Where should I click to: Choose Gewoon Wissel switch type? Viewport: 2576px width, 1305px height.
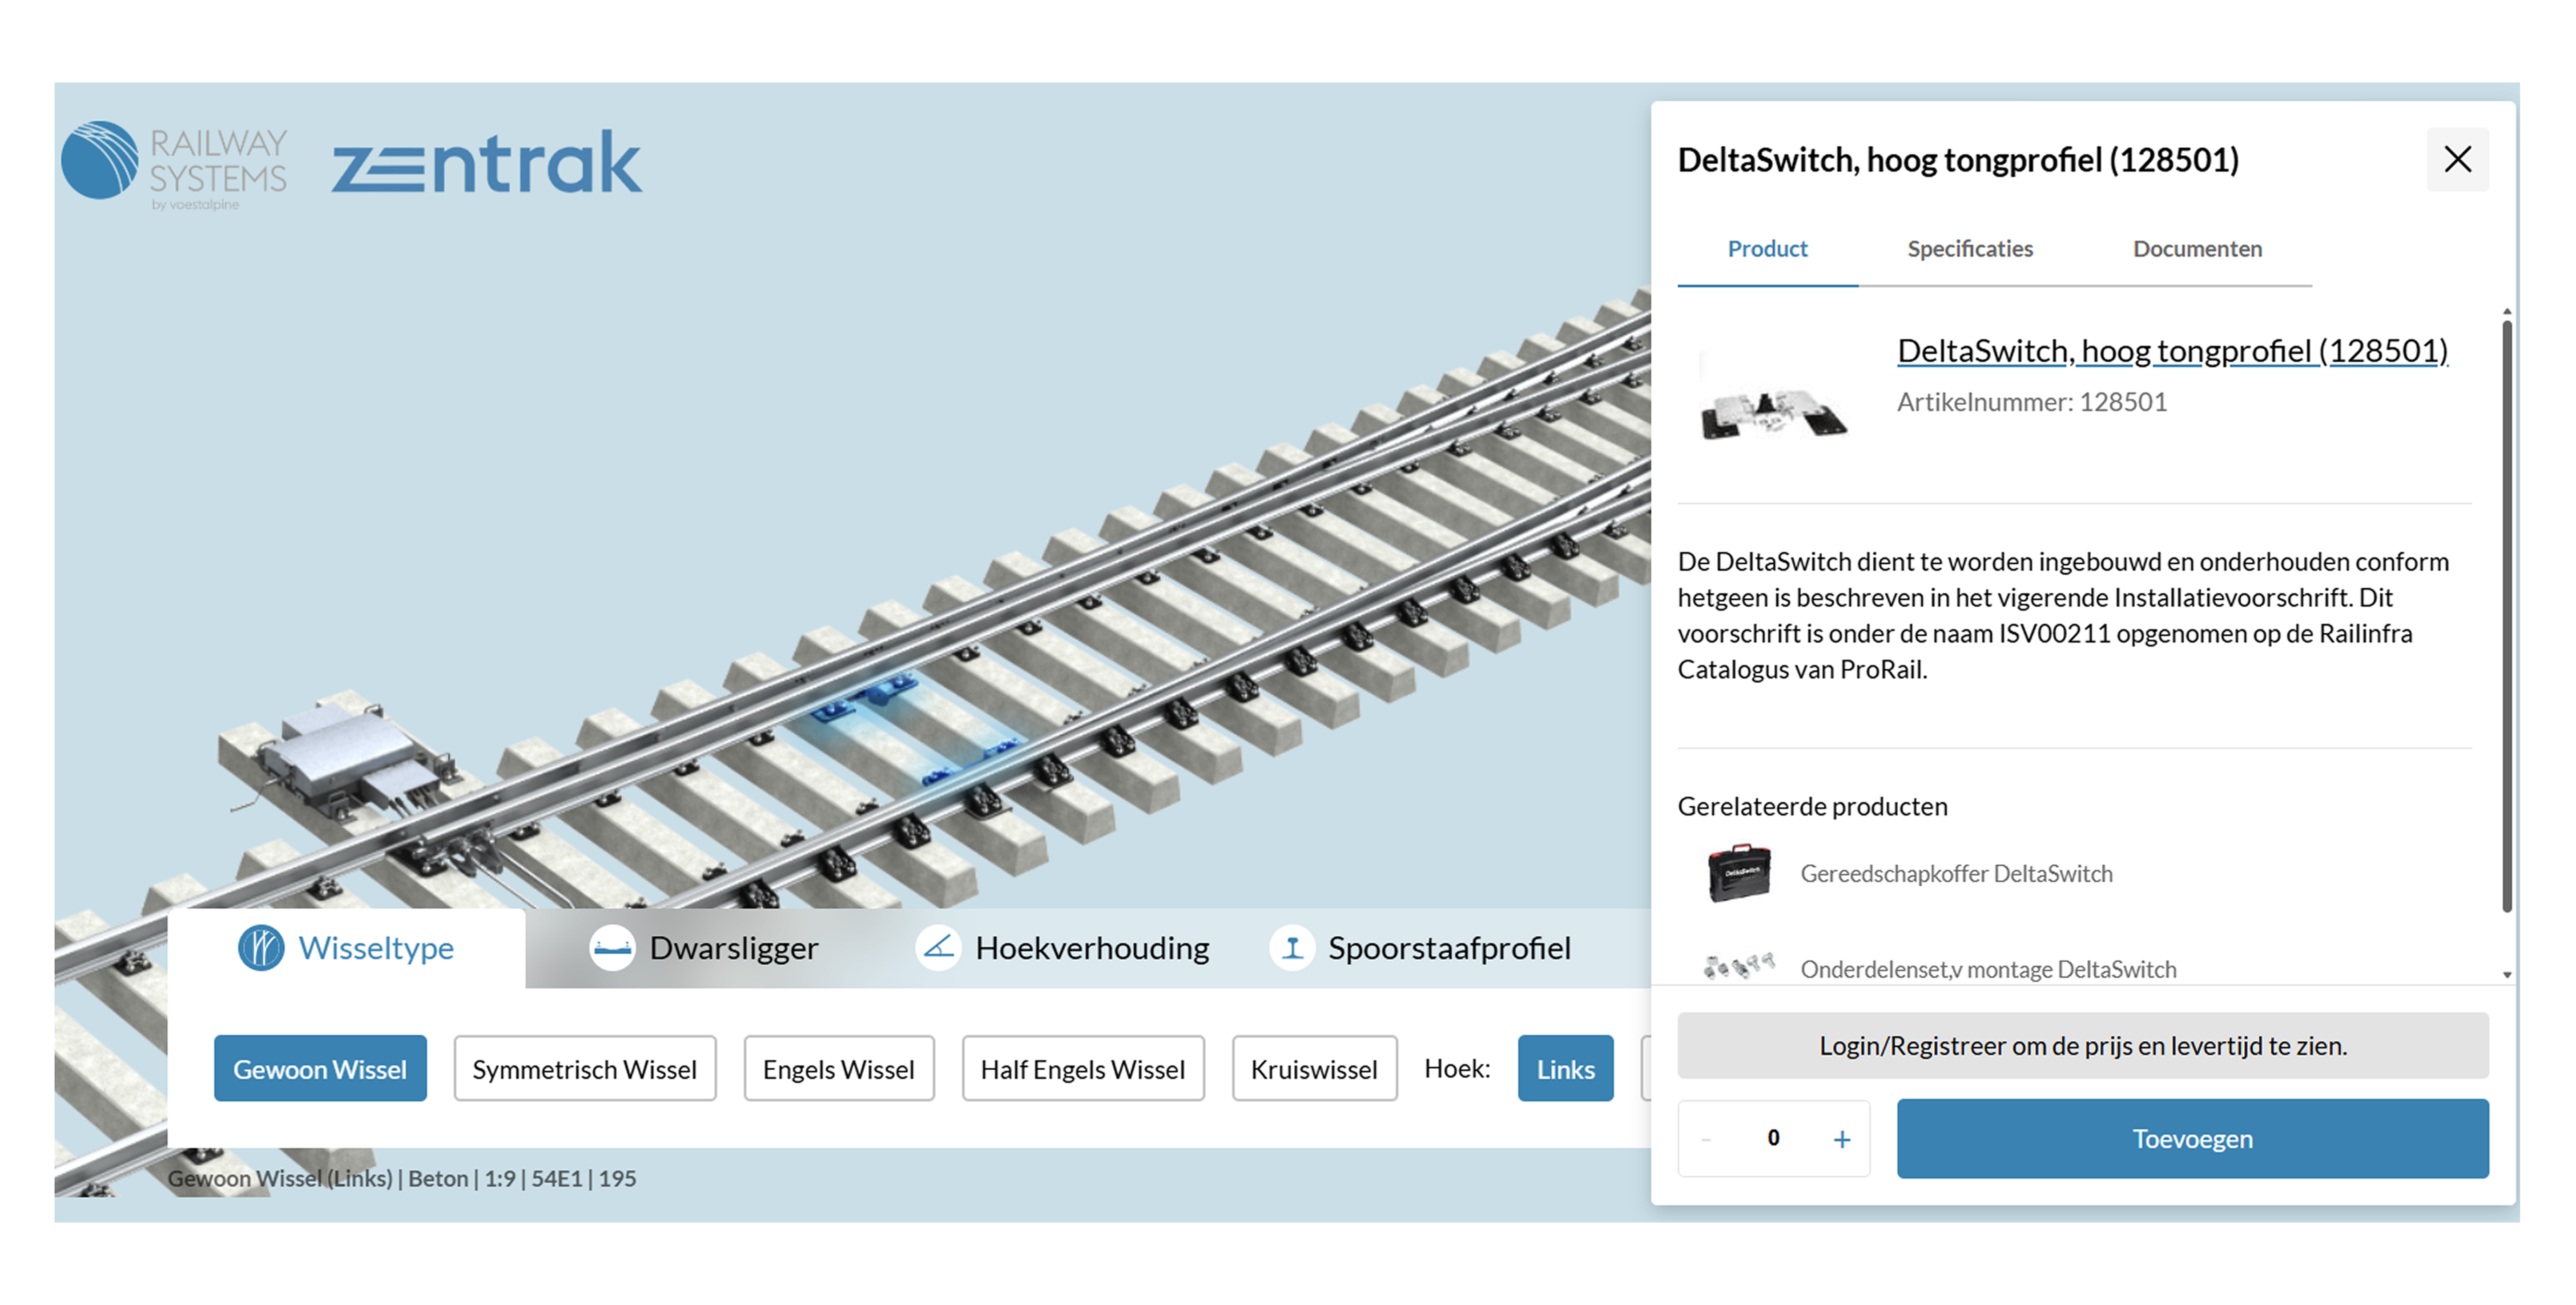pyautogui.click(x=320, y=1068)
